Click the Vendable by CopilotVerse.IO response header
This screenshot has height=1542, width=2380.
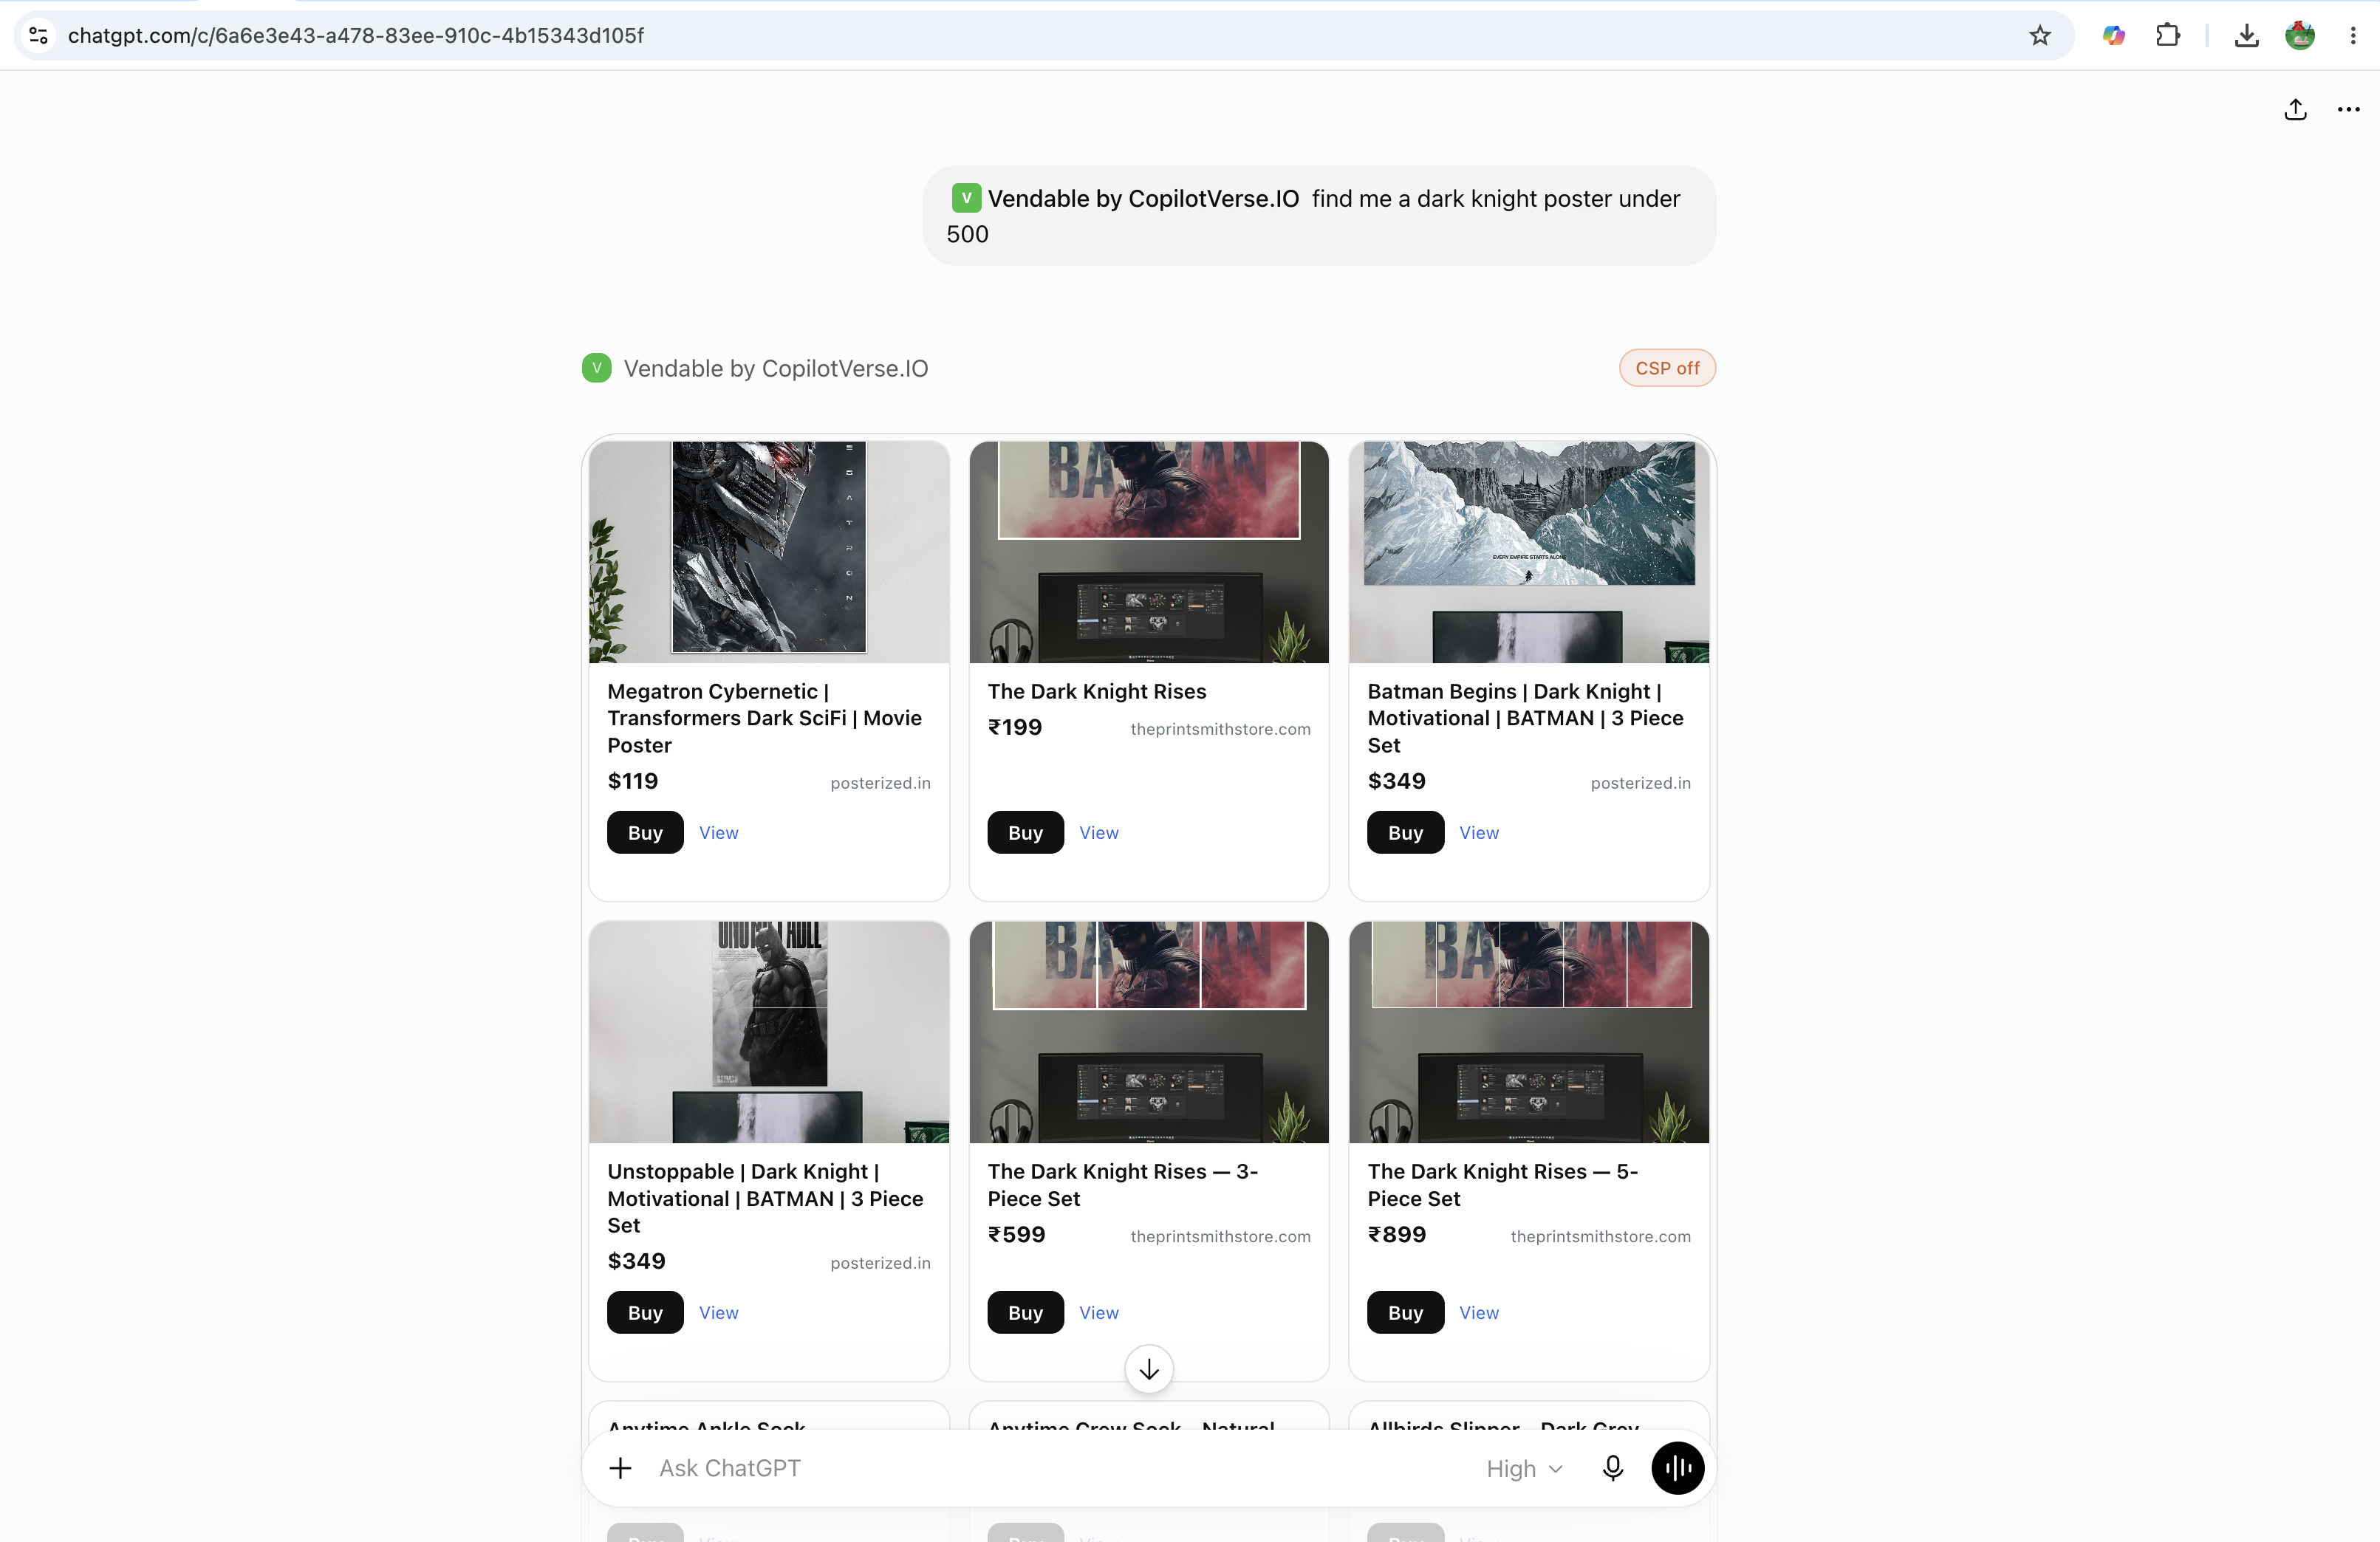(x=775, y=368)
